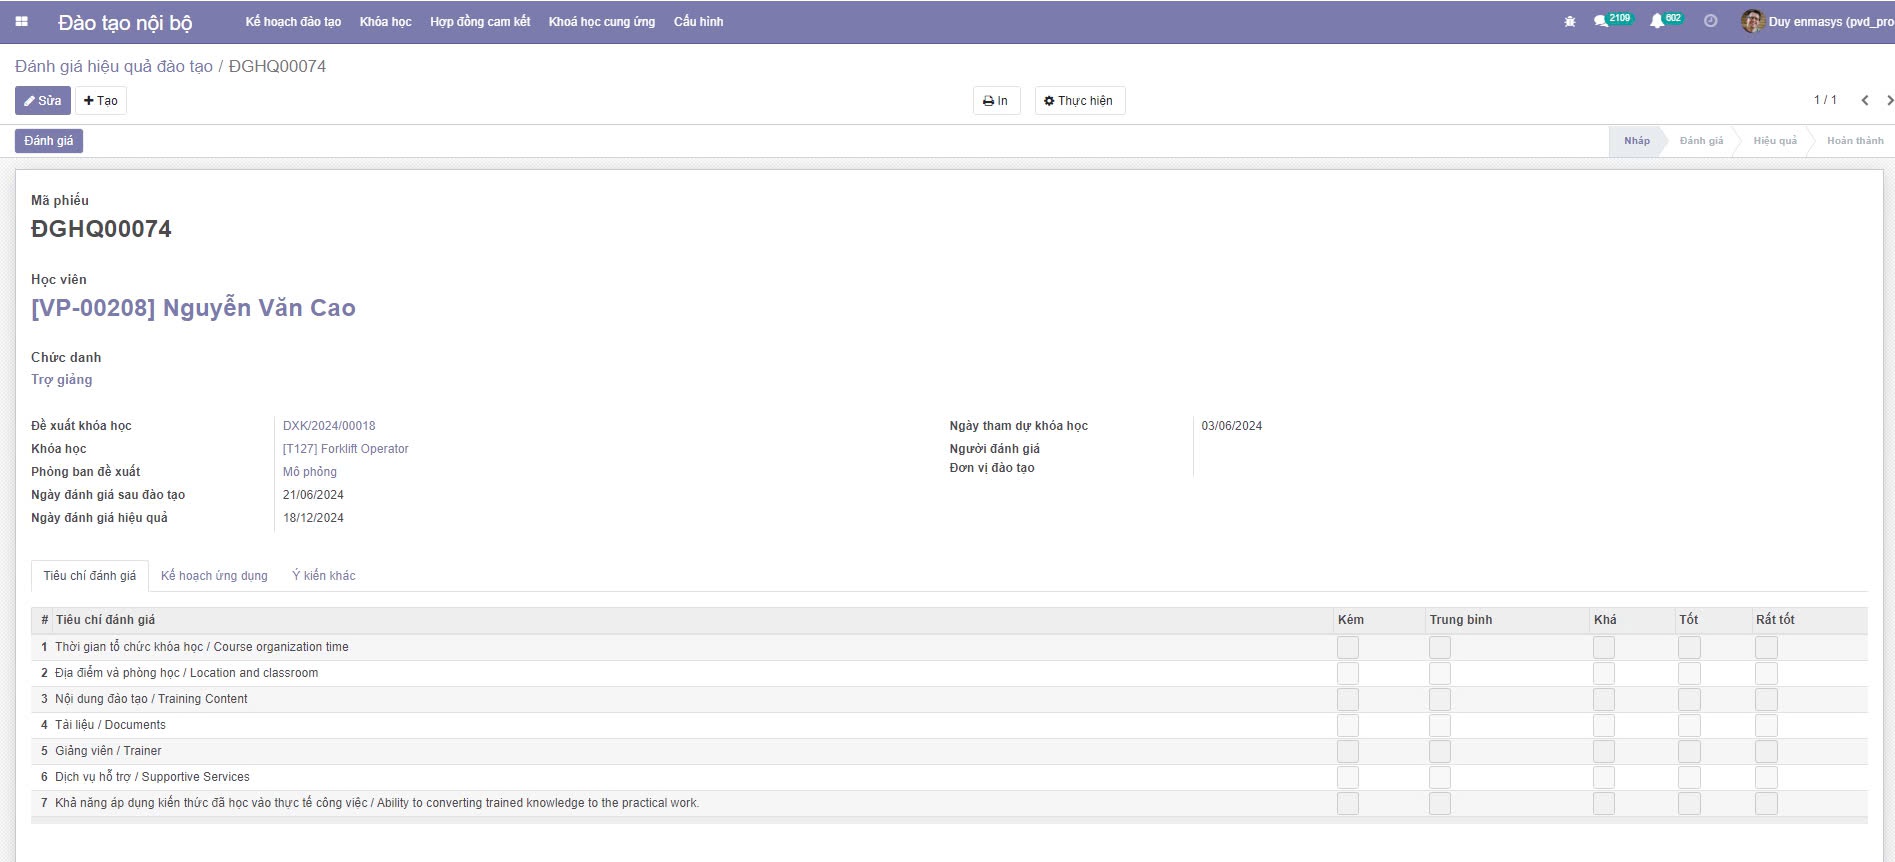This screenshot has width=1895, height=862.
Task: Open the Thực hiện action dropdown
Action: (x=1079, y=100)
